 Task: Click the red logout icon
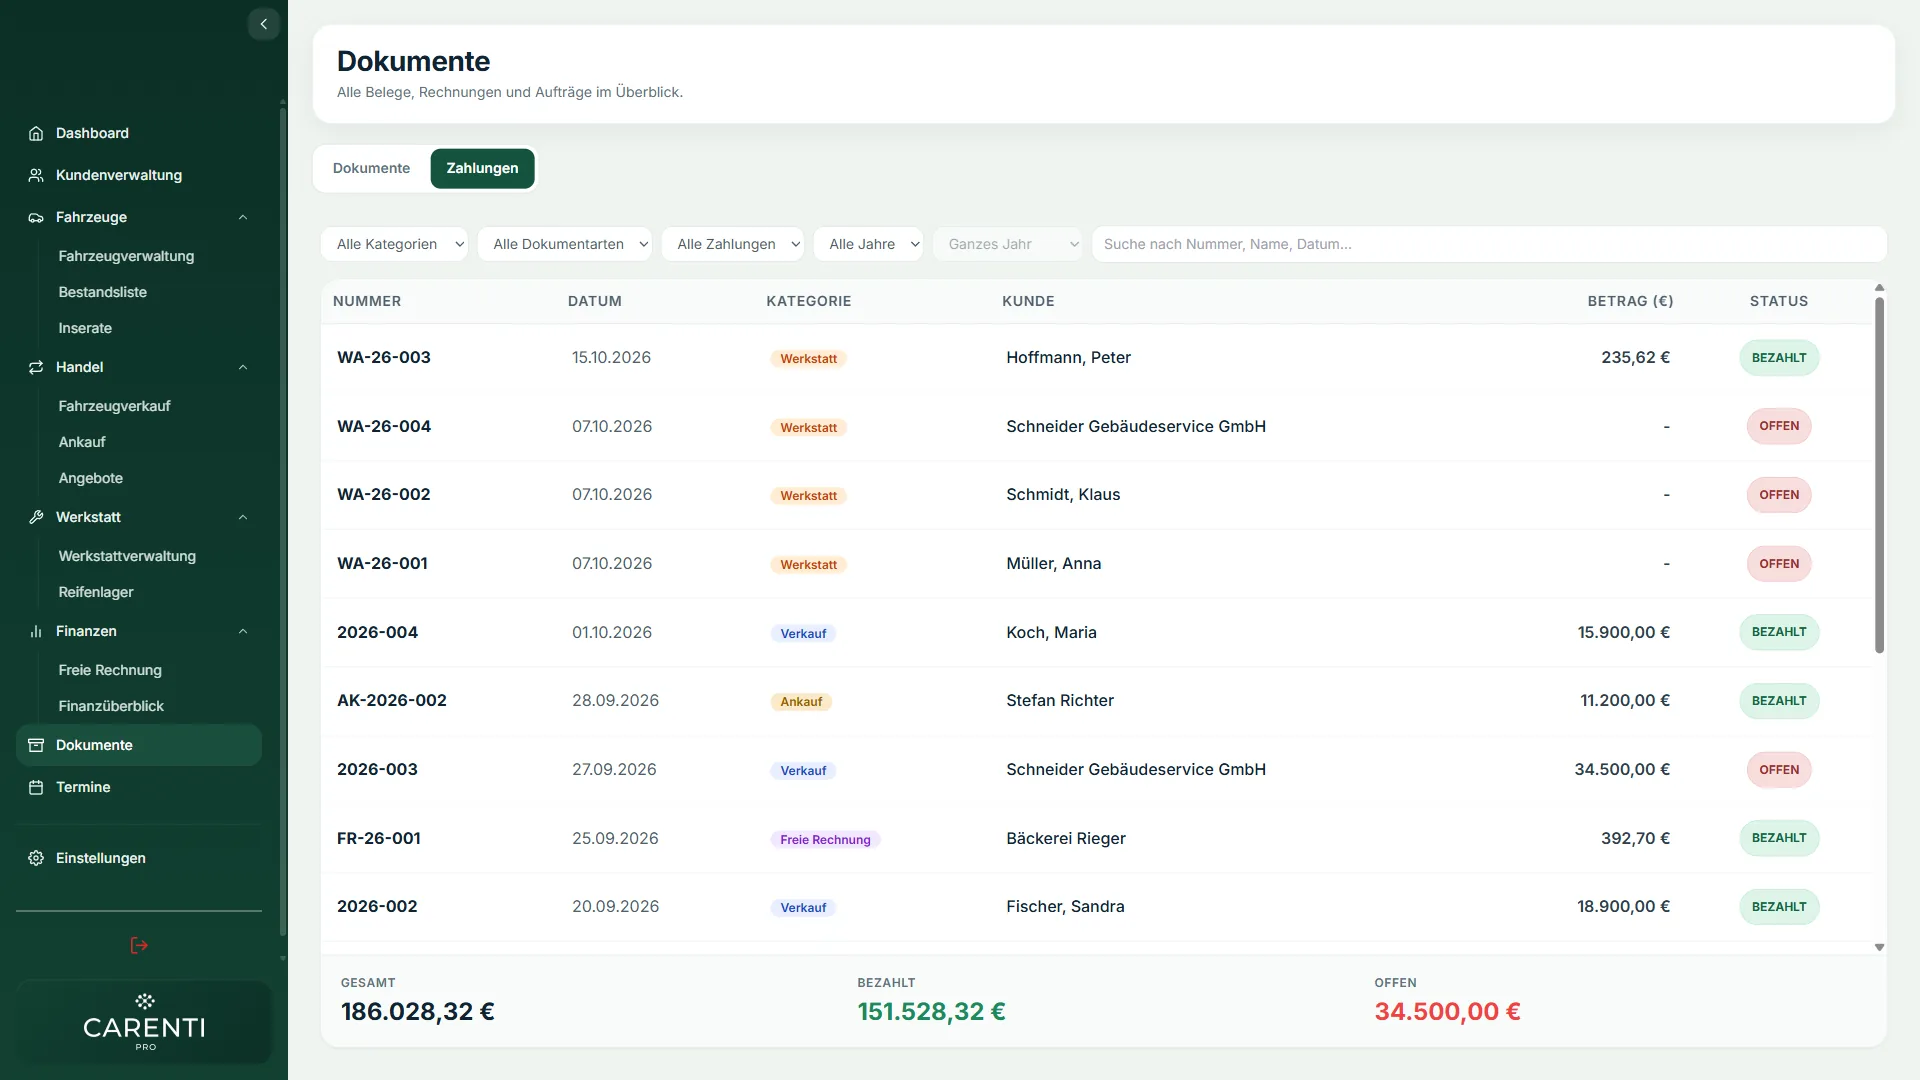click(x=139, y=945)
